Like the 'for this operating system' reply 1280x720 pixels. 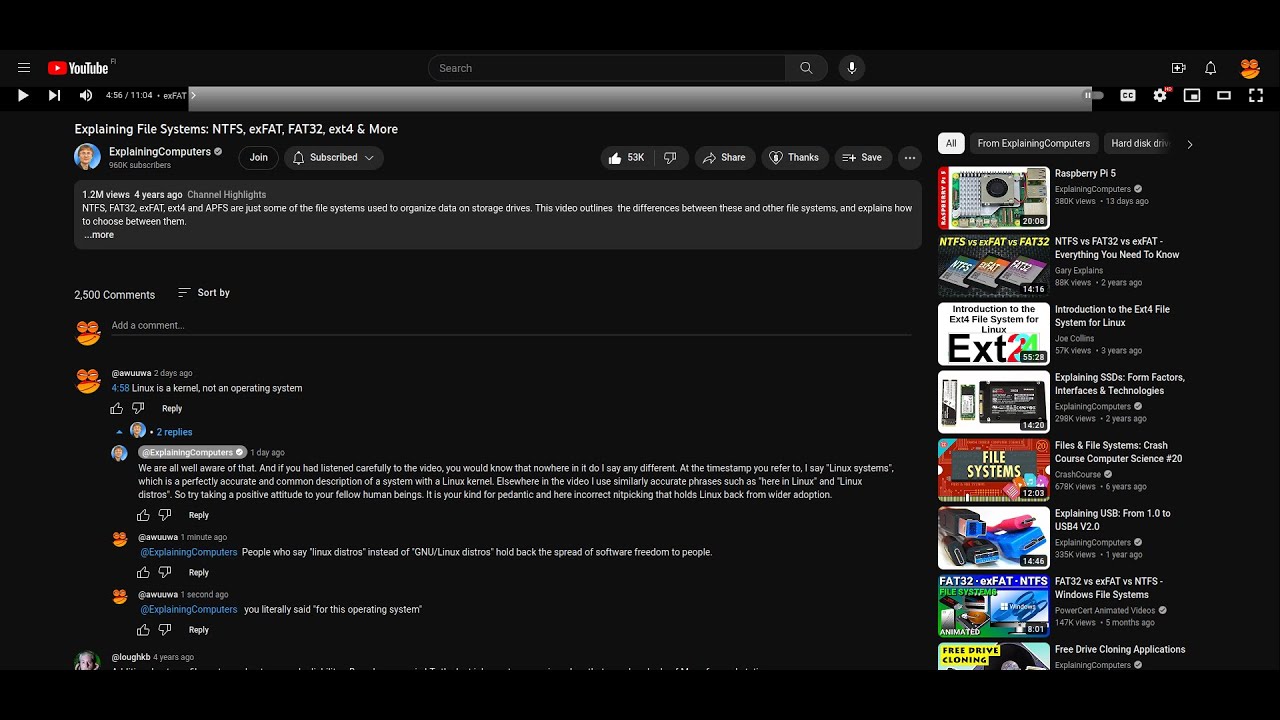[x=143, y=630]
